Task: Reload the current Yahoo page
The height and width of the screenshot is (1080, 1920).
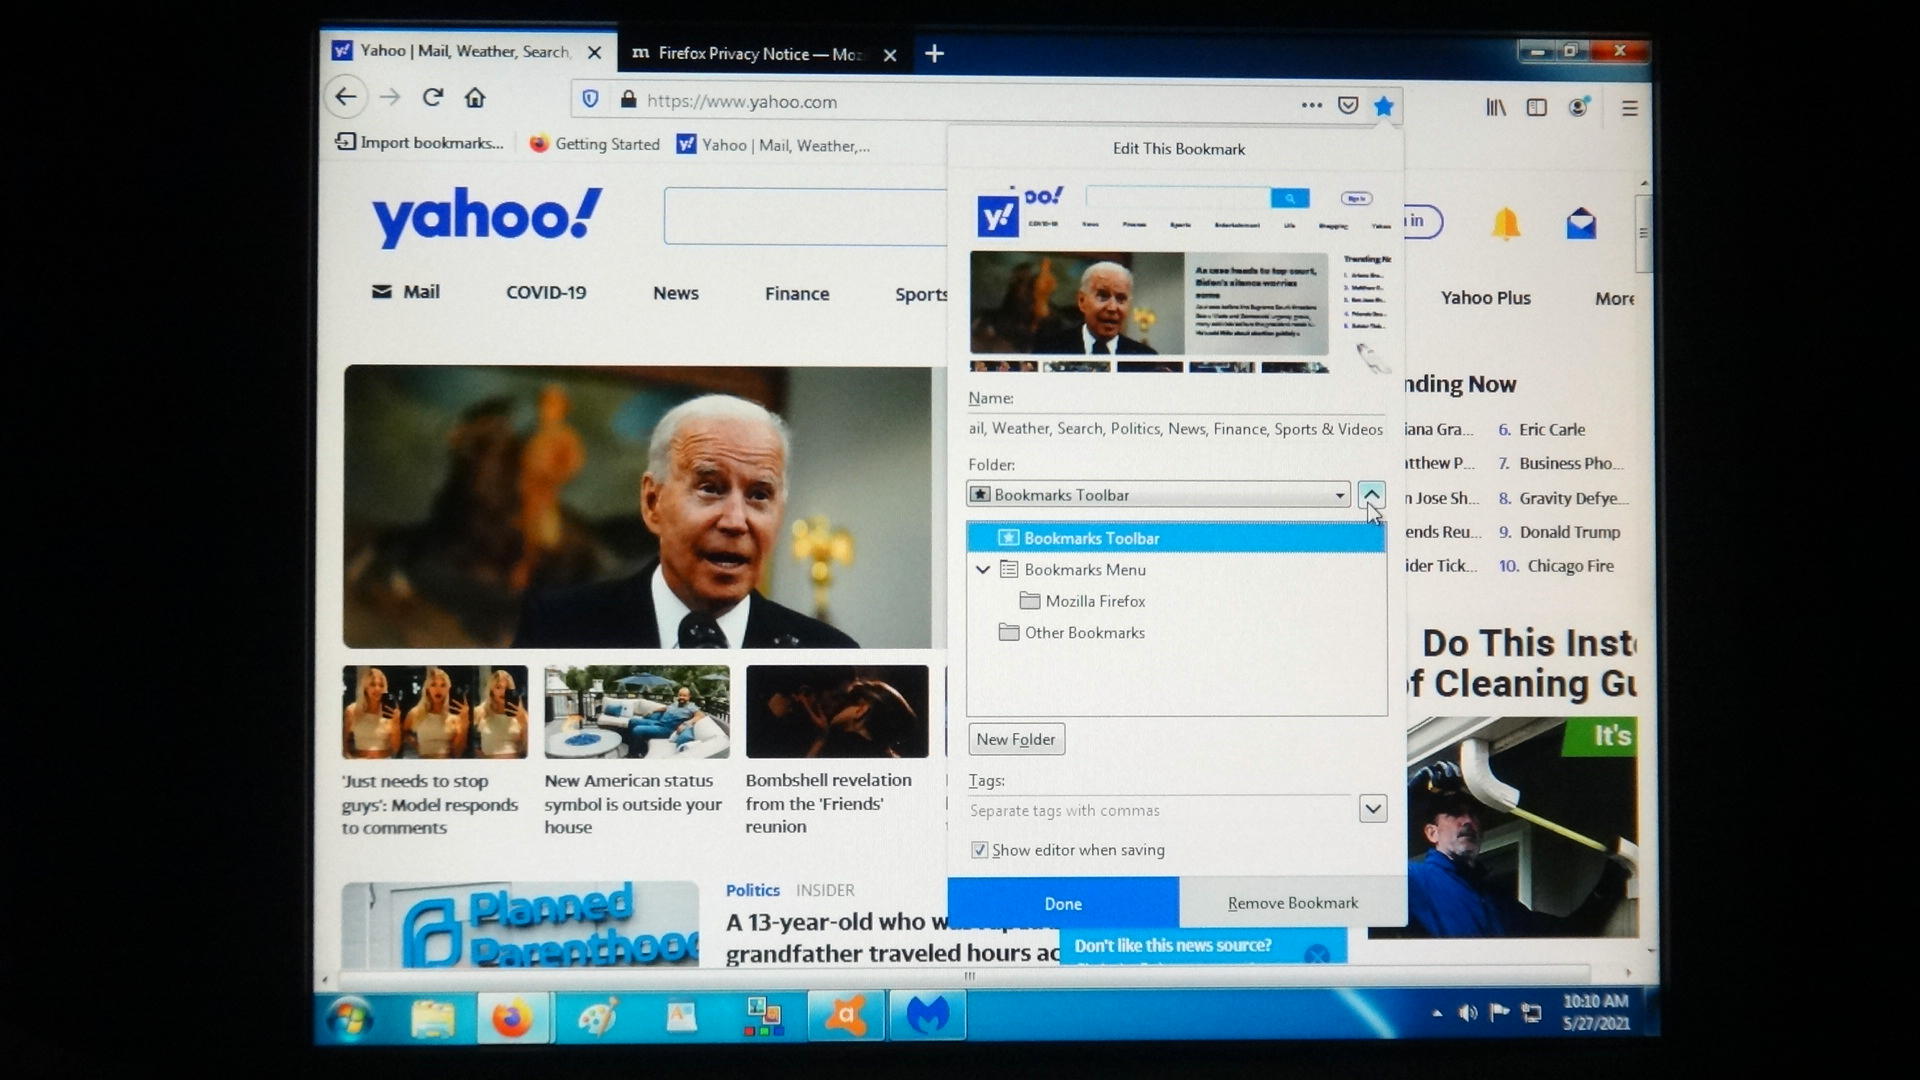Action: (x=432, y=97)
